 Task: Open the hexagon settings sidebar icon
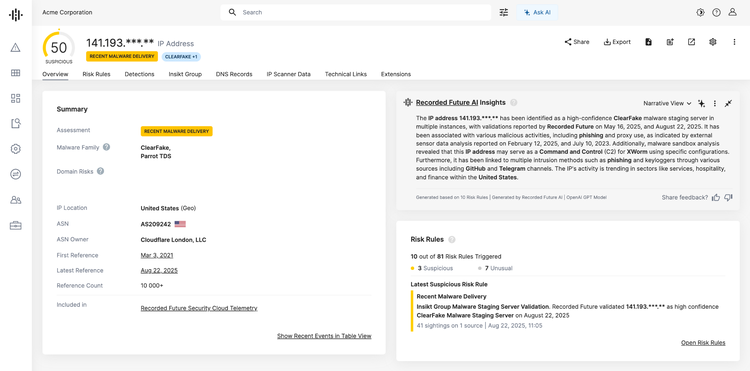click(16, 149)
